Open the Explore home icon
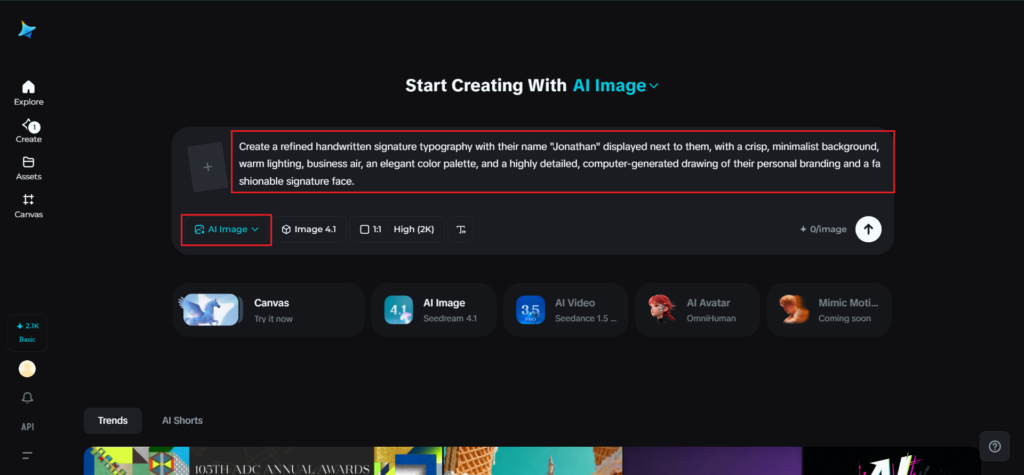 click(x=28, y=87)
